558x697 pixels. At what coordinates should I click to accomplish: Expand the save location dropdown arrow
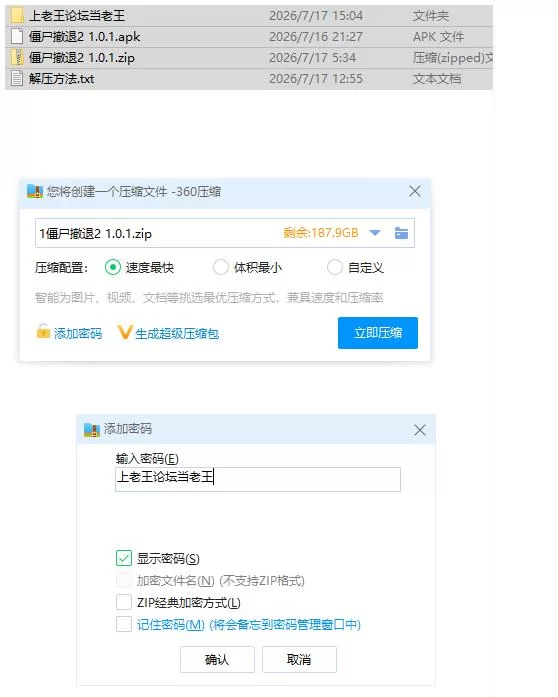375,233
